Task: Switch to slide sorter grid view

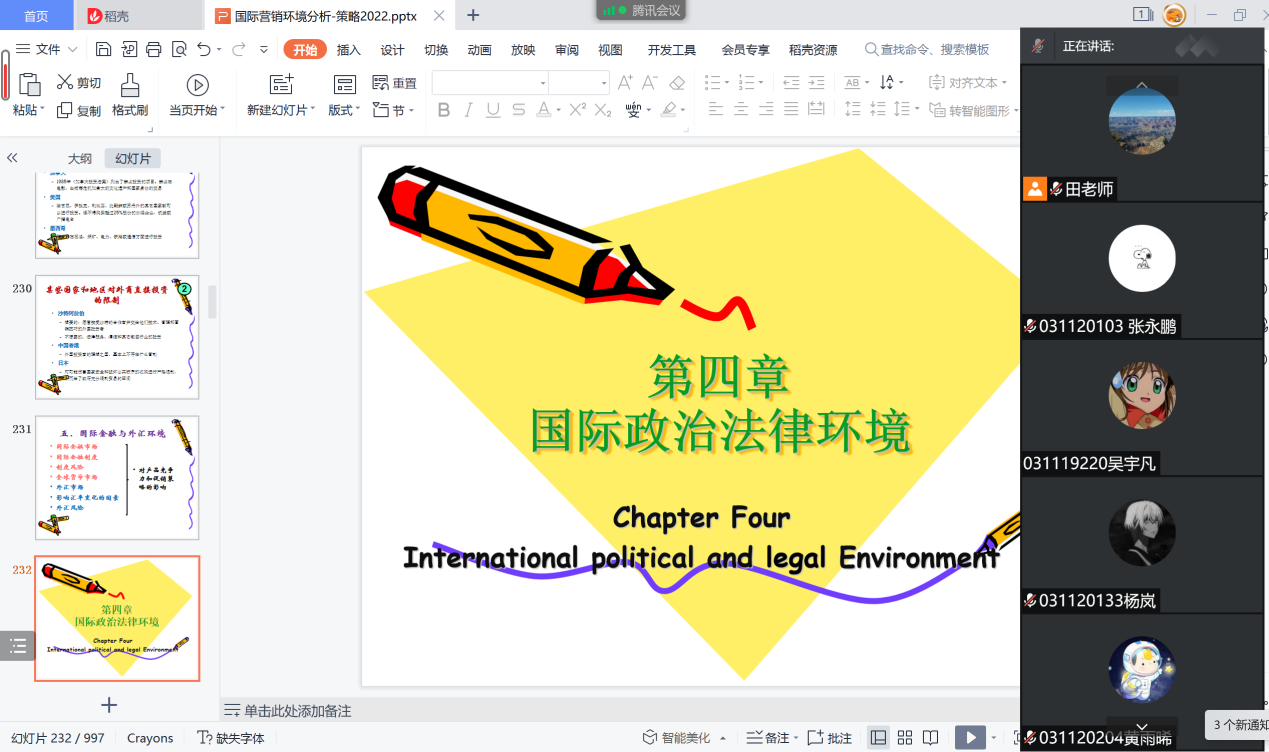Action: click(x=904, y=738)
